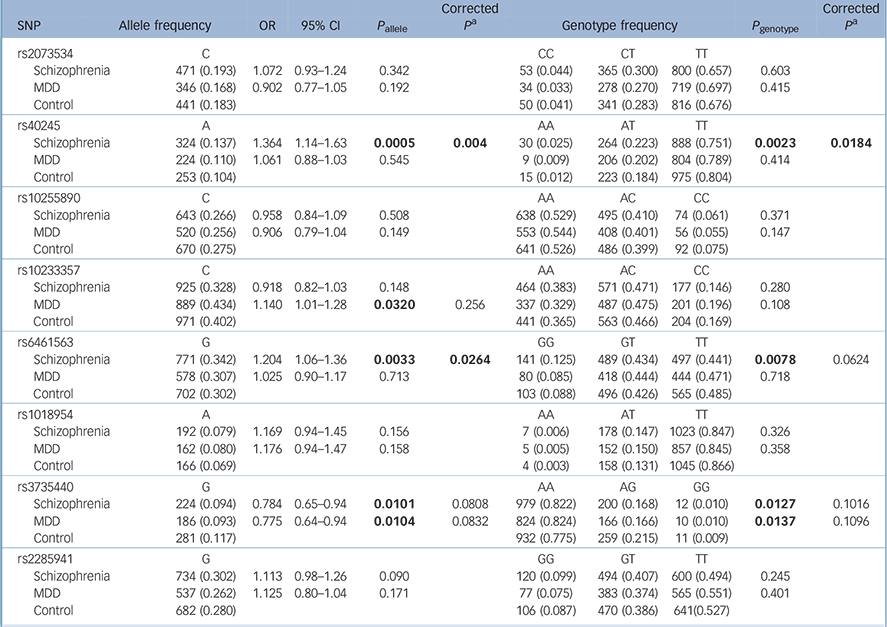Screen dimensions: 887x627
Task: Select the 1.364 odds ratio cell
Action: tap(266, 143)
